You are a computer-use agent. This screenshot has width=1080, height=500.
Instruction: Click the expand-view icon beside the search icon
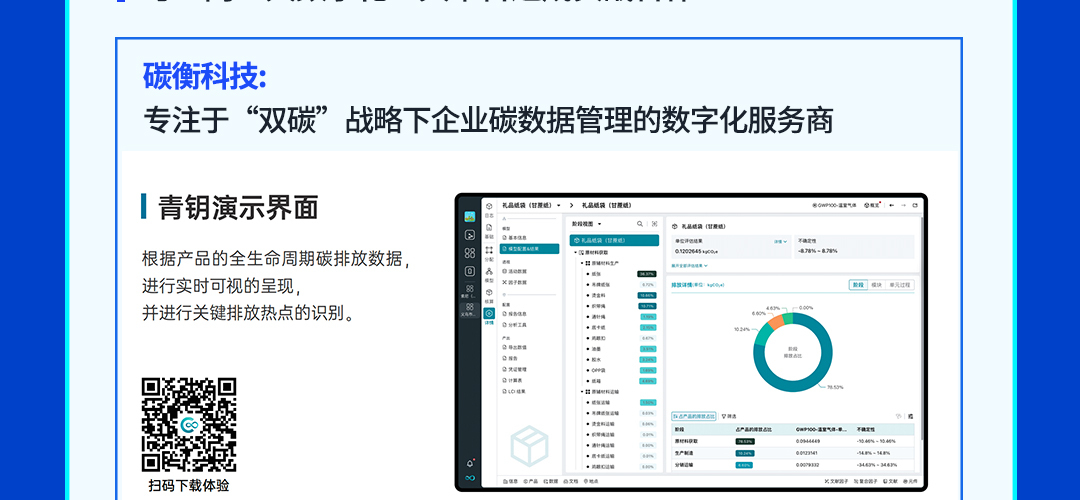pyautogui.click(x=654, y=224)
